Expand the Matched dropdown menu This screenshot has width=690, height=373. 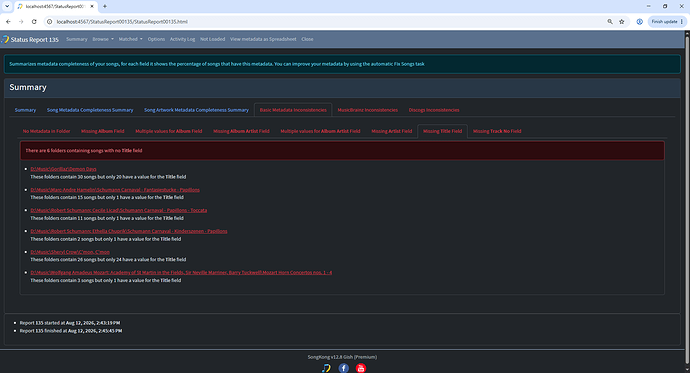[x=130, y=39]
